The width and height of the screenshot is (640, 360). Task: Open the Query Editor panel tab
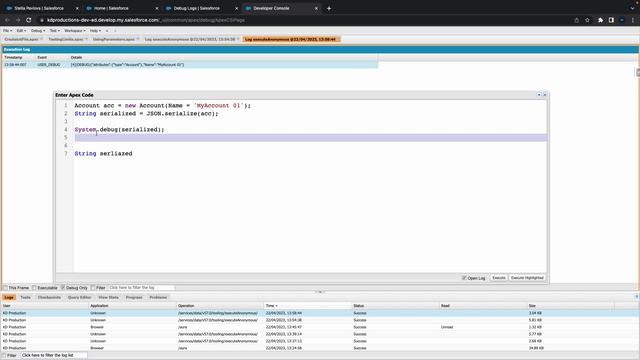click(79, 298)
